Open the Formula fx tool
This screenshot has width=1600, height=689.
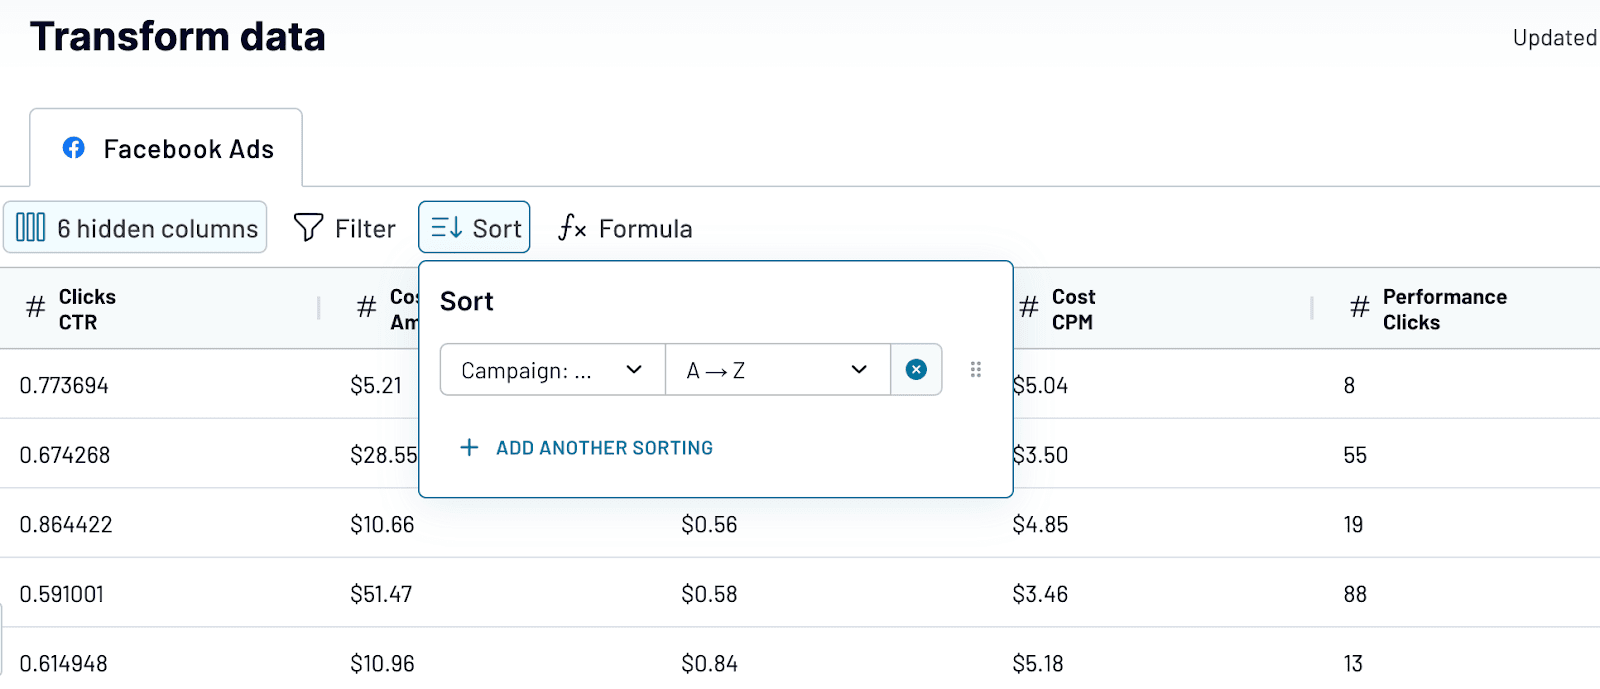(x=572, y=228)
